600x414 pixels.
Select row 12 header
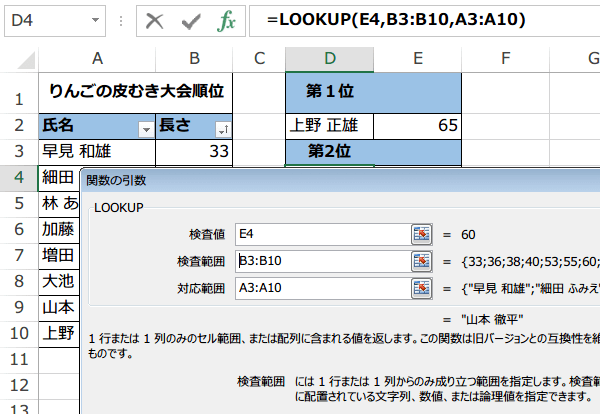19,386
